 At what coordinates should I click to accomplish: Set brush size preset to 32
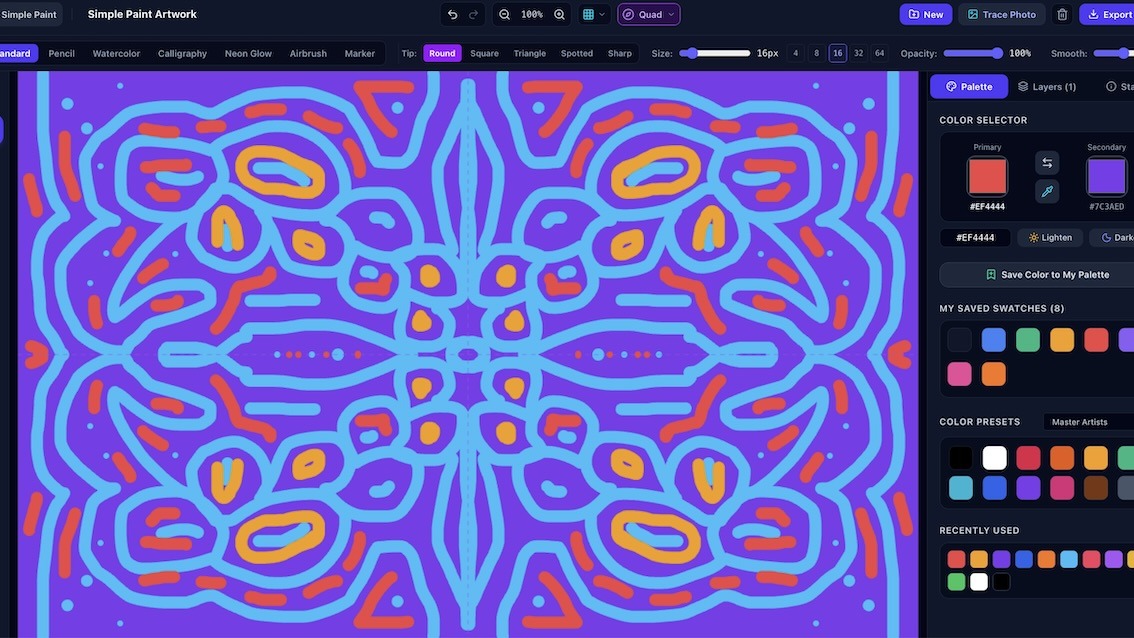858,54
